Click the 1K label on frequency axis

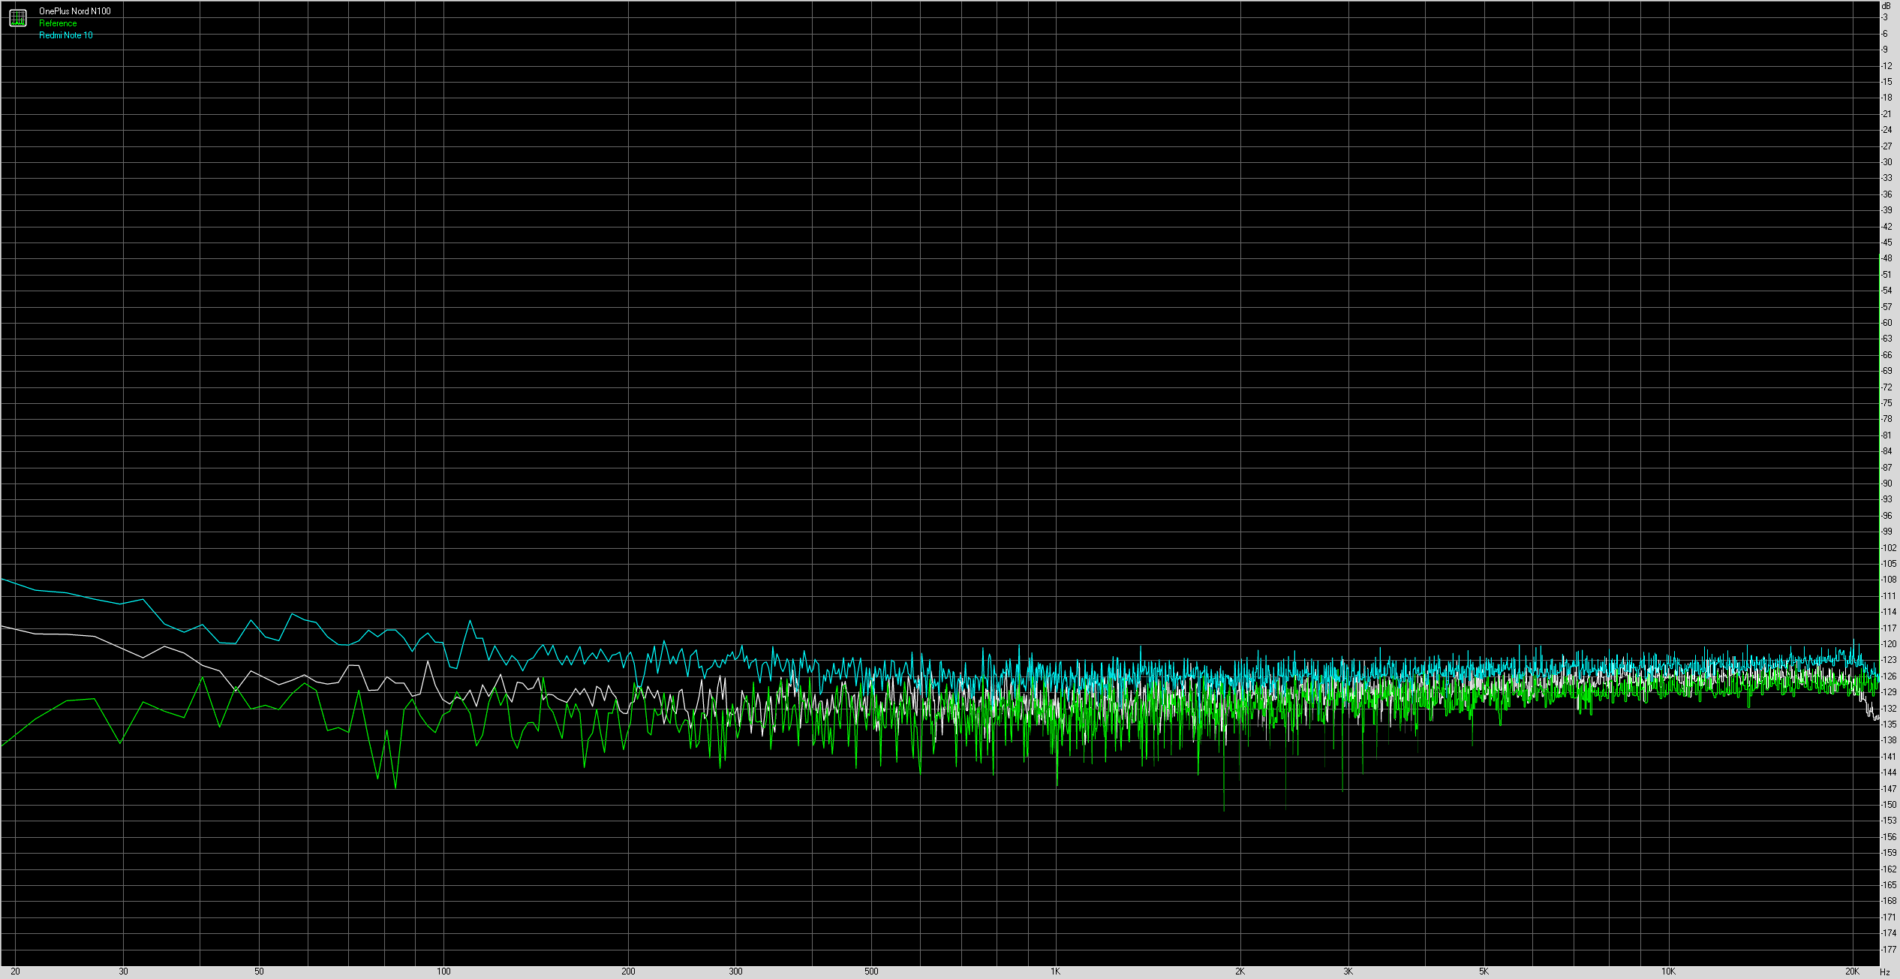pyautogui.click(x=1055, y=971)
